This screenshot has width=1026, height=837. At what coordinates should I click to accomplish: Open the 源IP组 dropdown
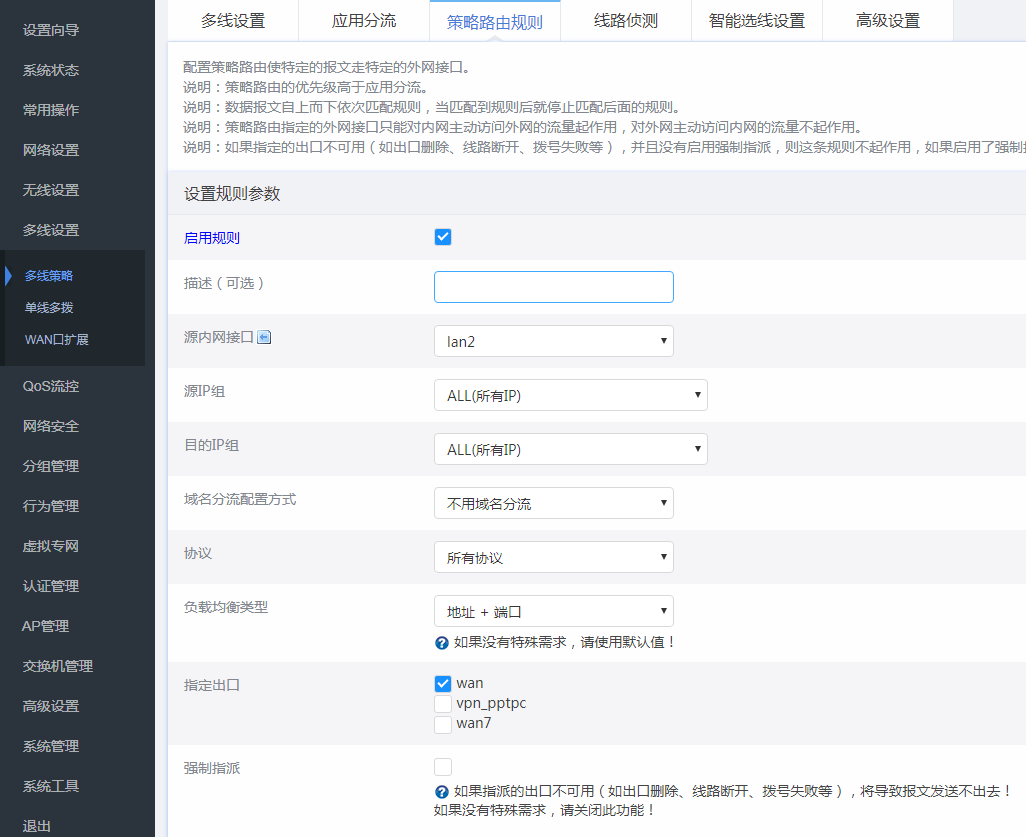[570, 395]
